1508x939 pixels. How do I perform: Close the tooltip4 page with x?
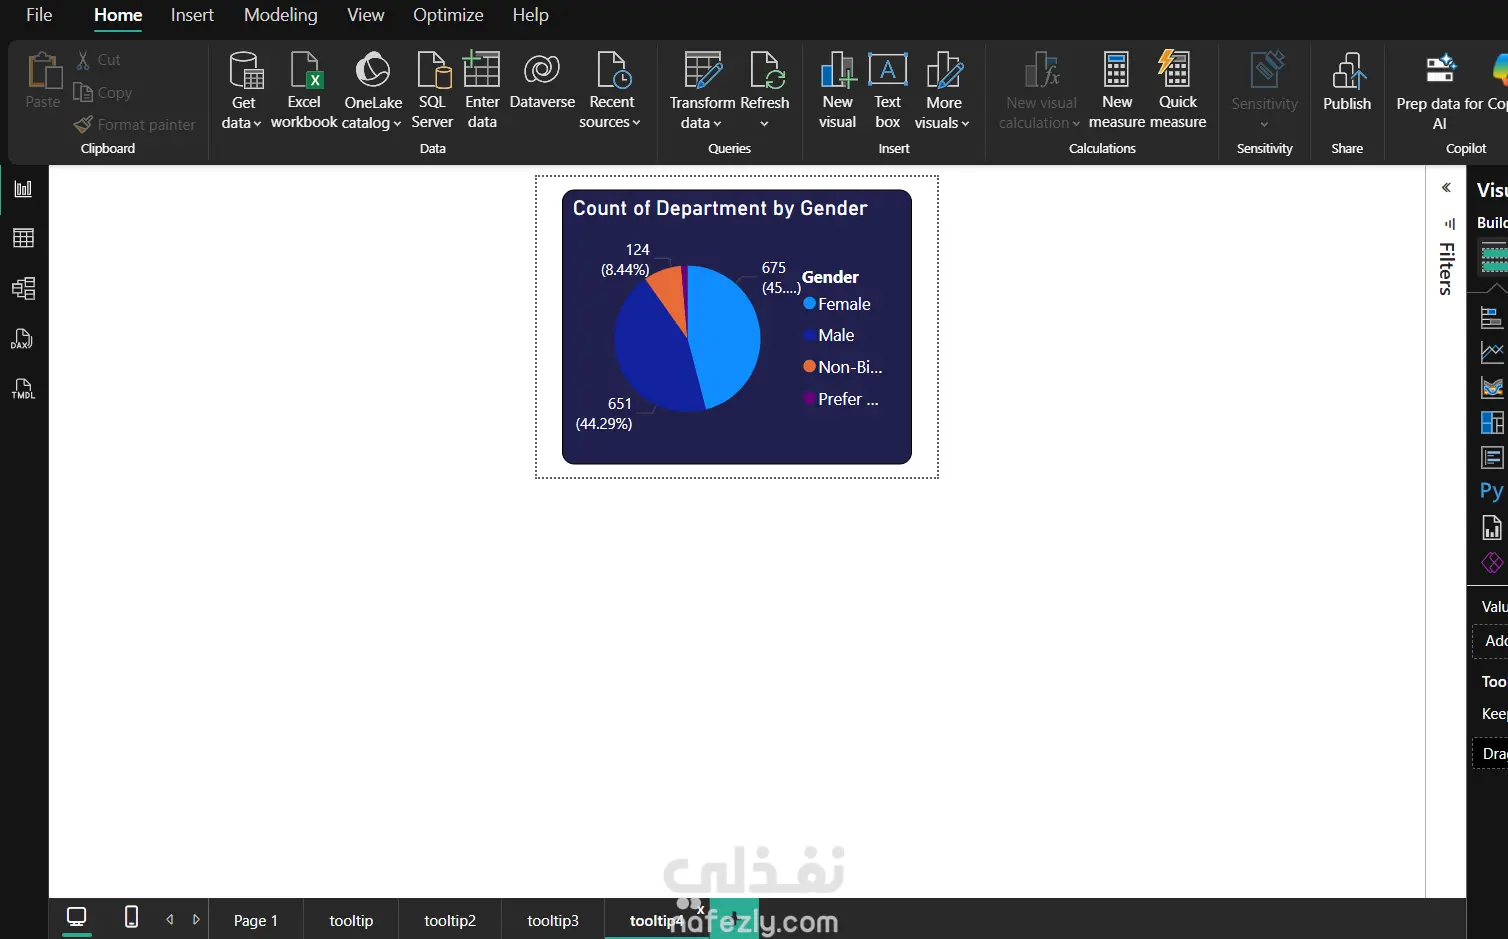pyautogui.click(x=700, y=909)
